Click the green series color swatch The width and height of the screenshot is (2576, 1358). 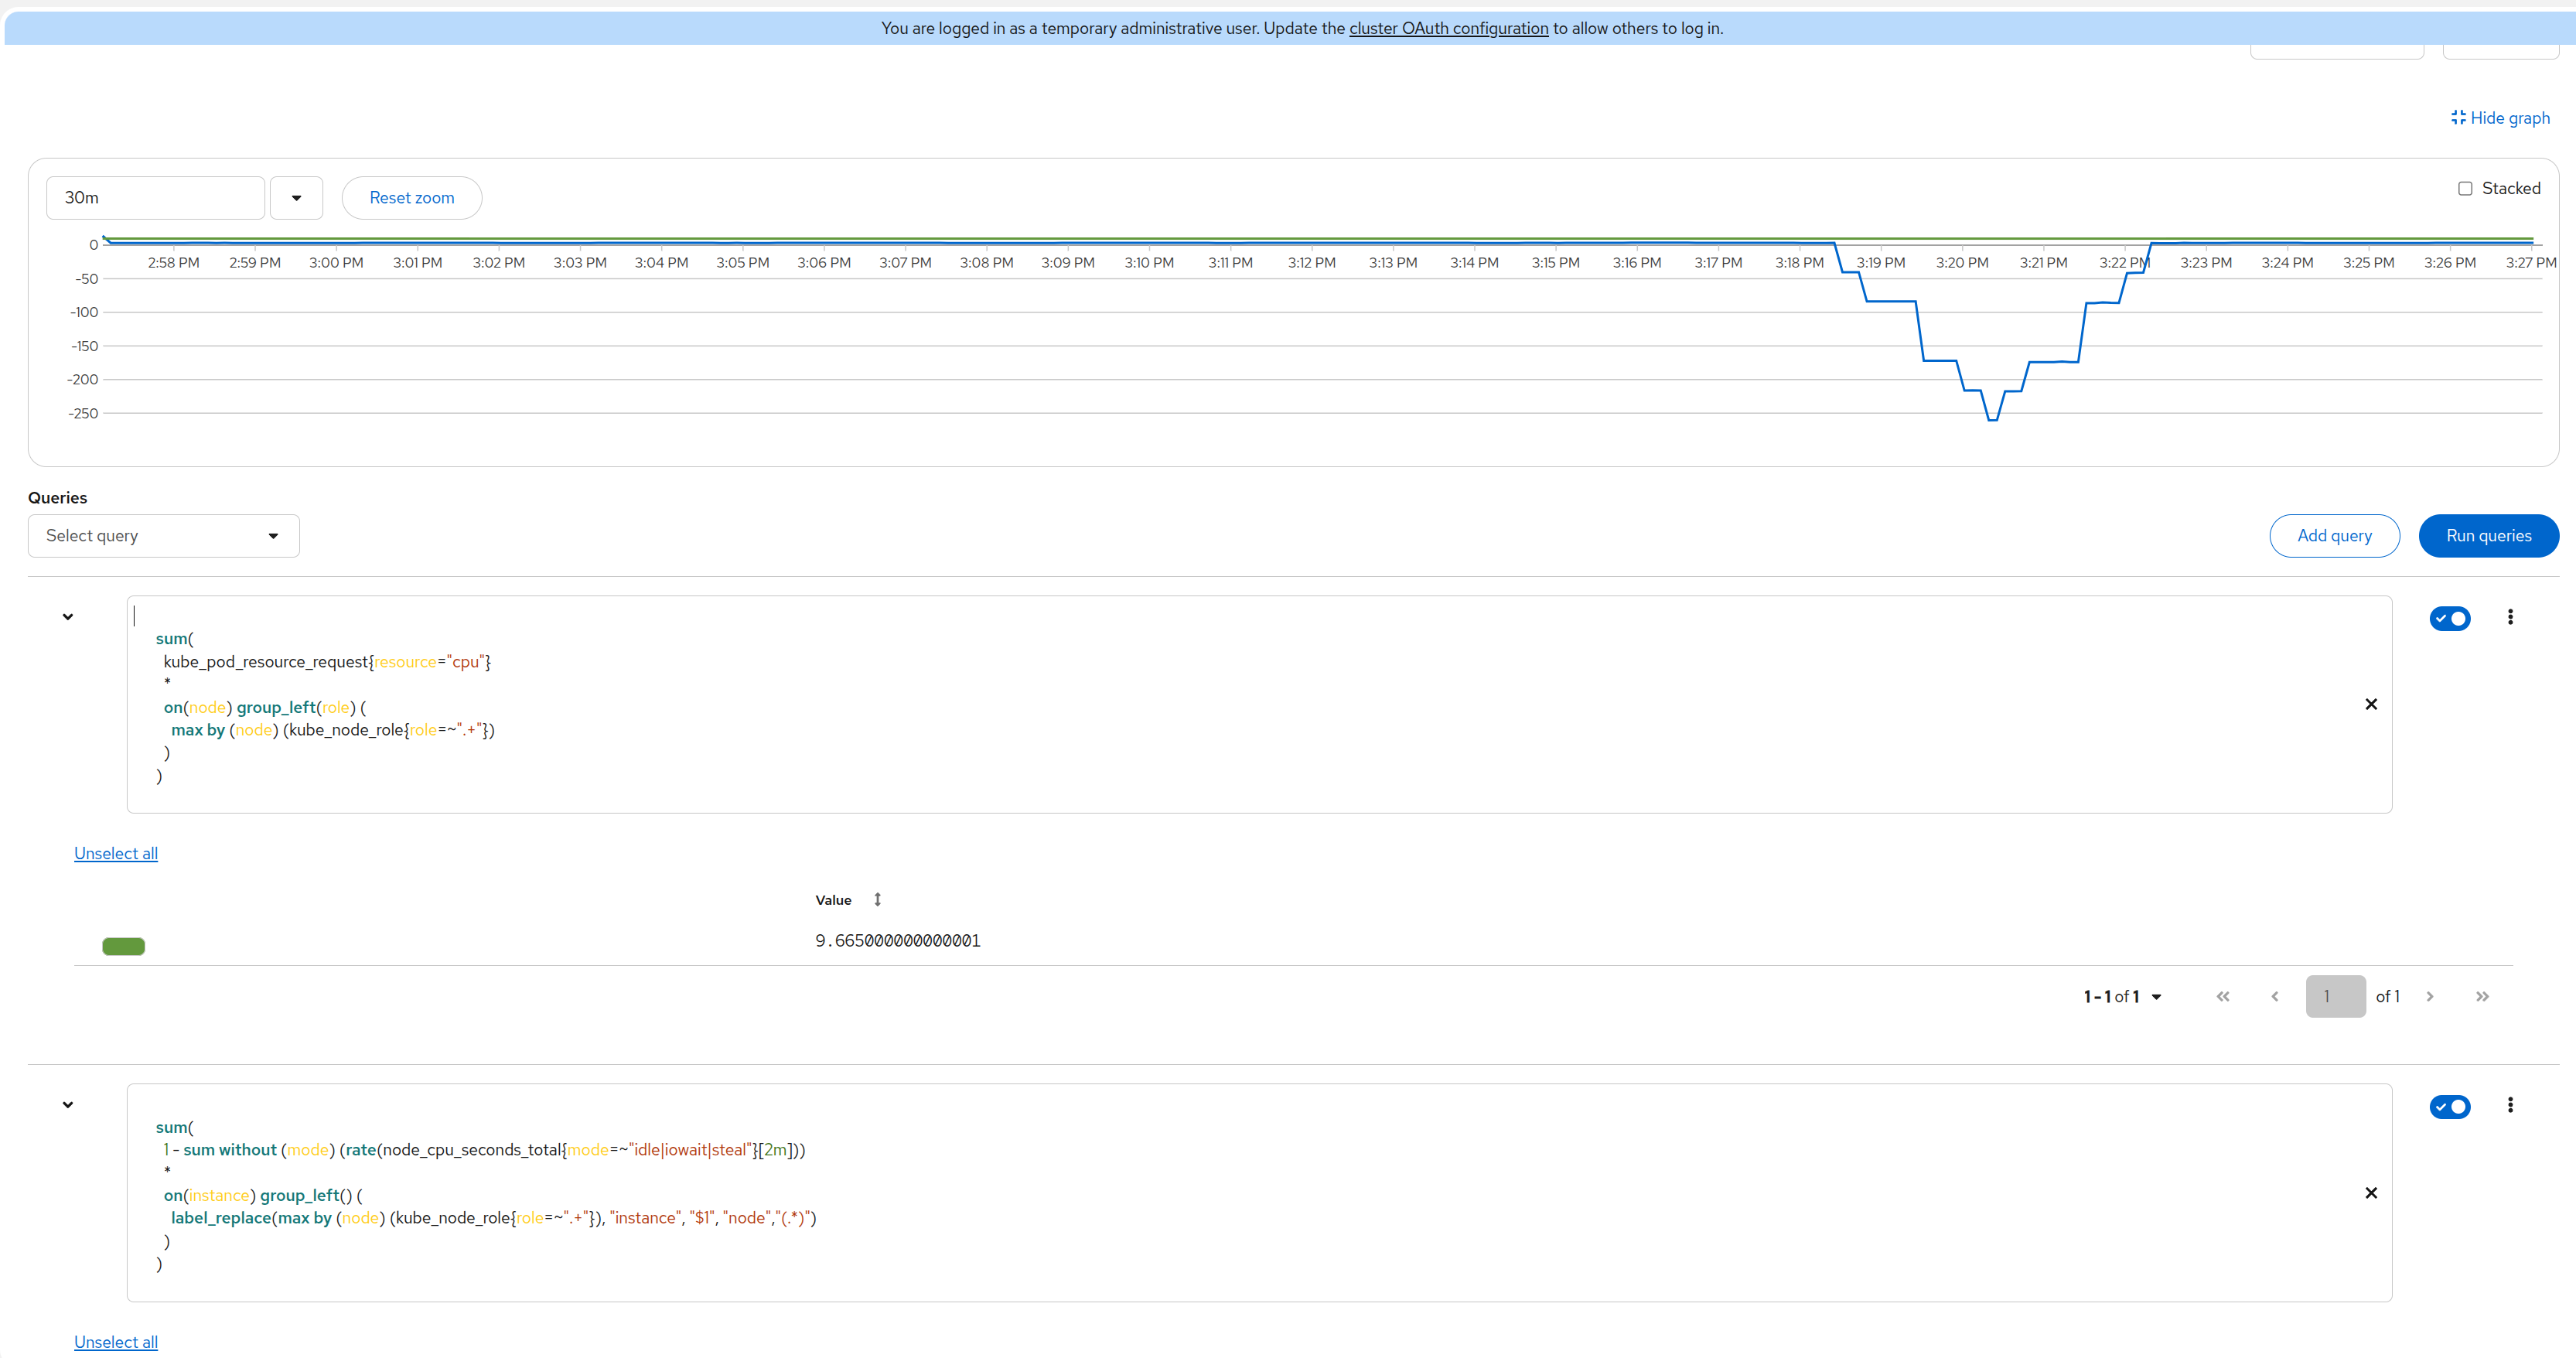(124, 946)
